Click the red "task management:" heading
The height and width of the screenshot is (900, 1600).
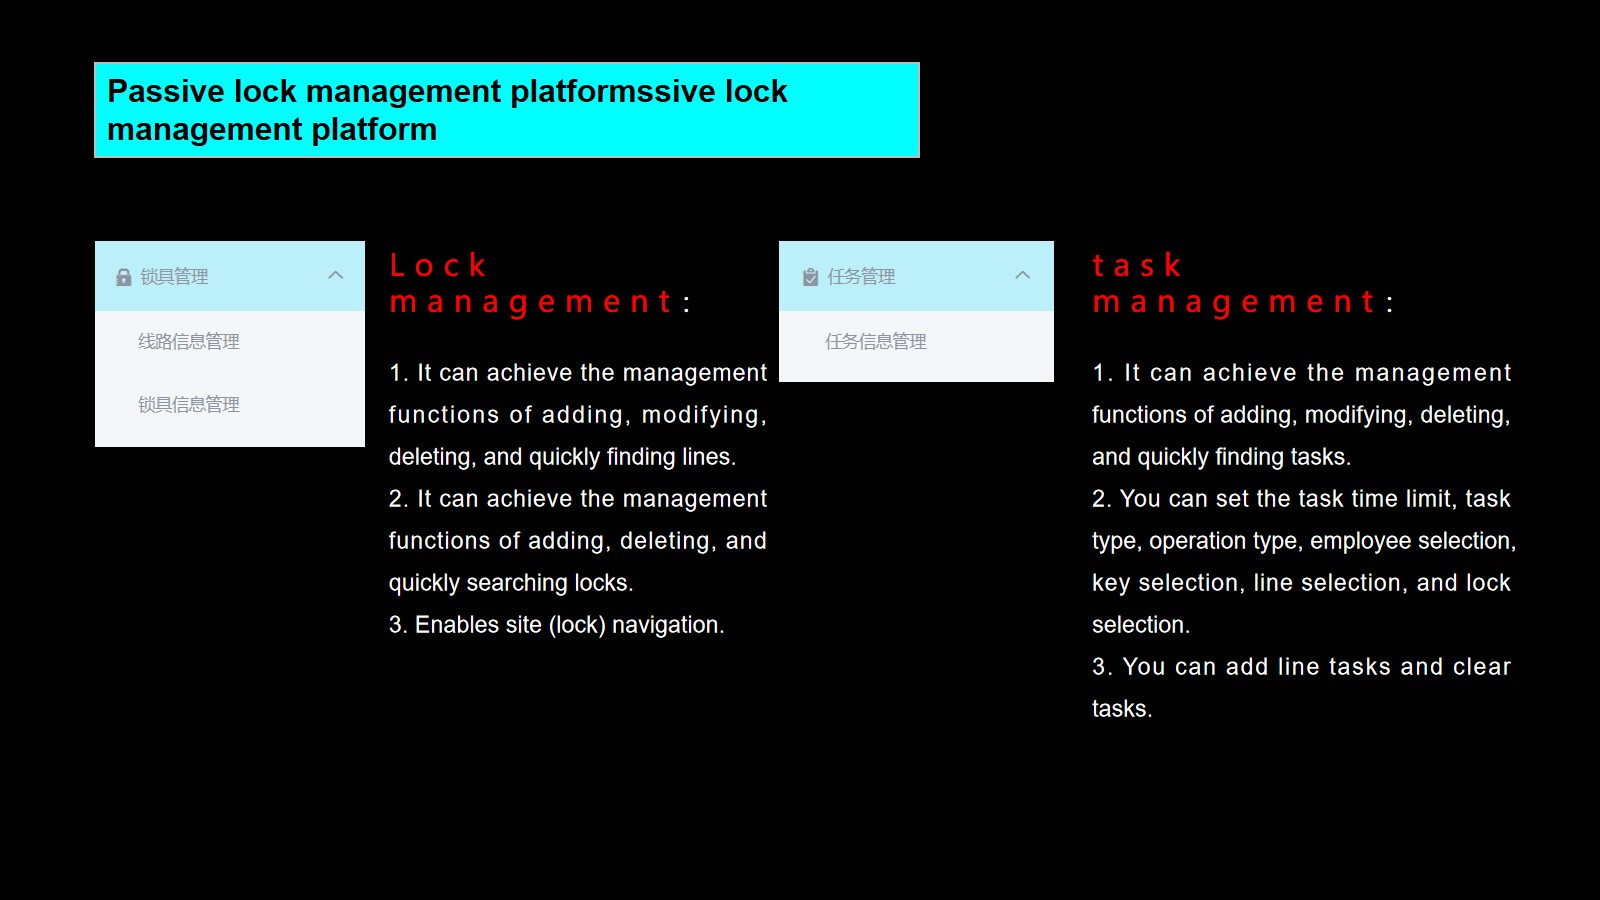tap(1241, 284)
